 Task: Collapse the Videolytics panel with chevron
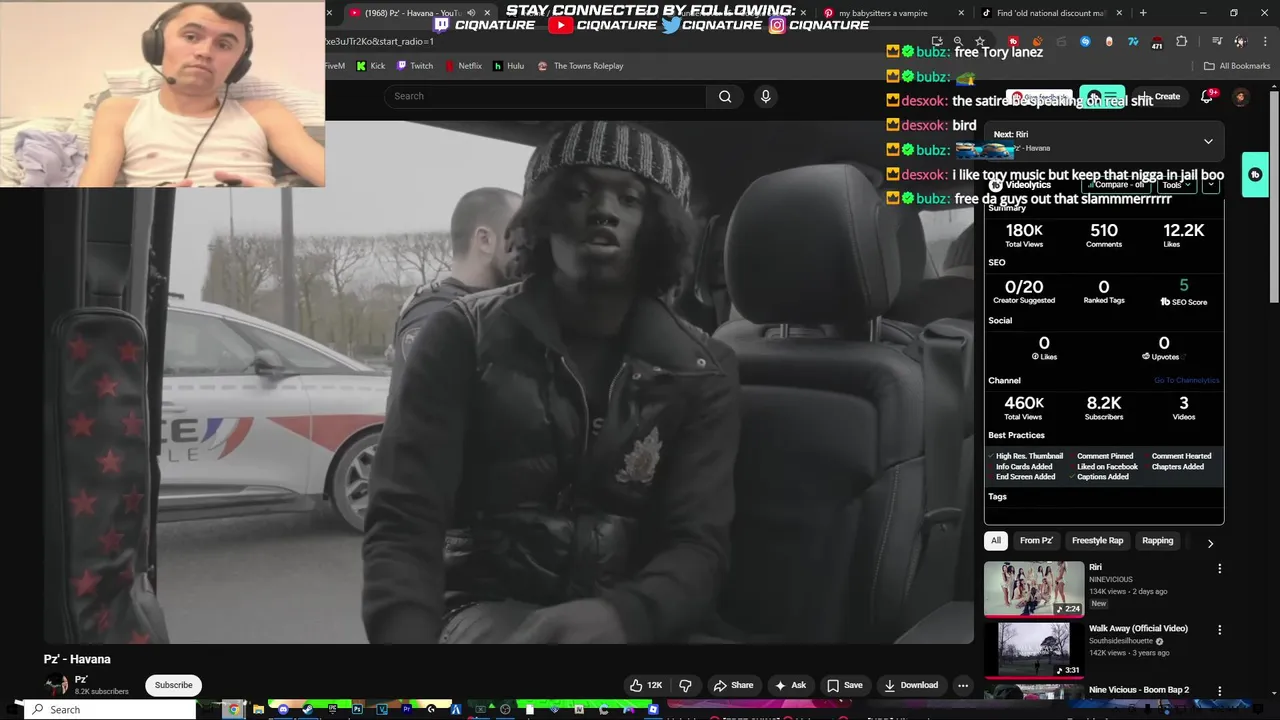point(1210,185)
